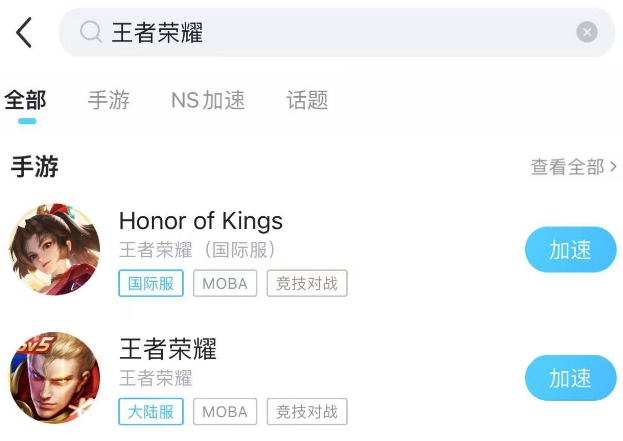Click 竞技对战 tag under Honor of Kings

click(x=307, y=283)
